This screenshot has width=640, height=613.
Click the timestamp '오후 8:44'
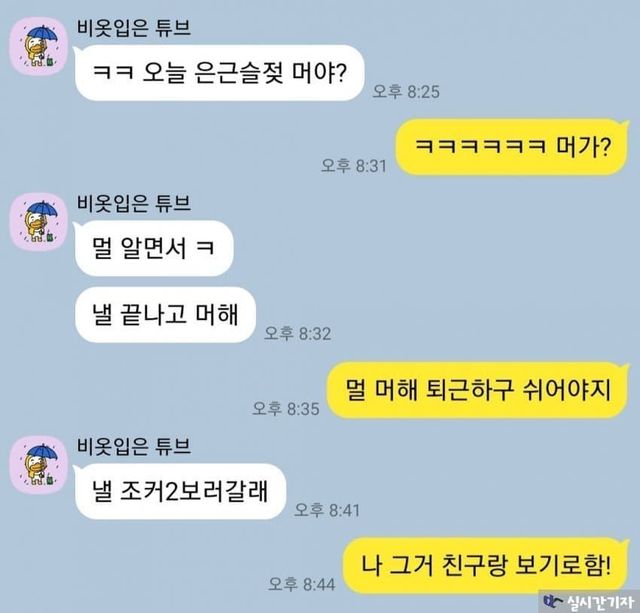pos(302,584)
